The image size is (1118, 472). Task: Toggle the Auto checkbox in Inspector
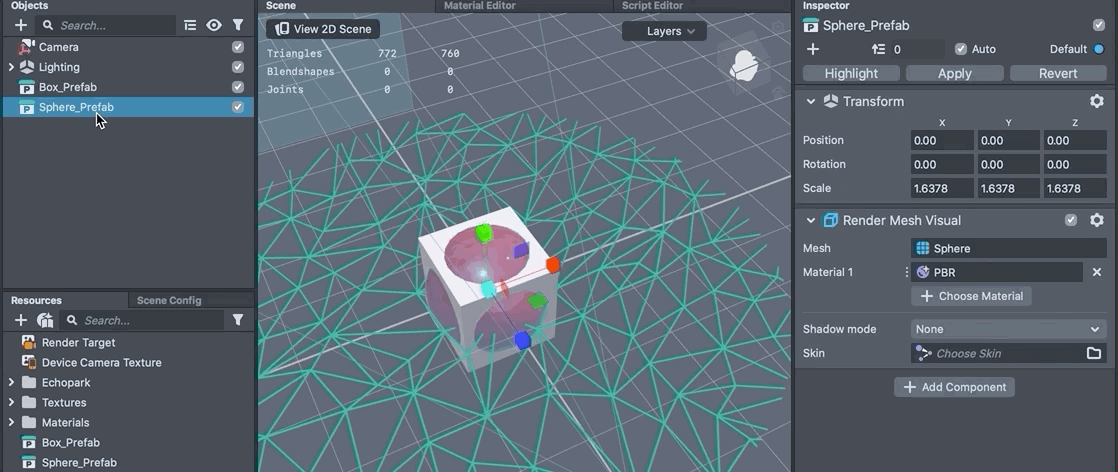pyautogui.click(x=961, y=49)
